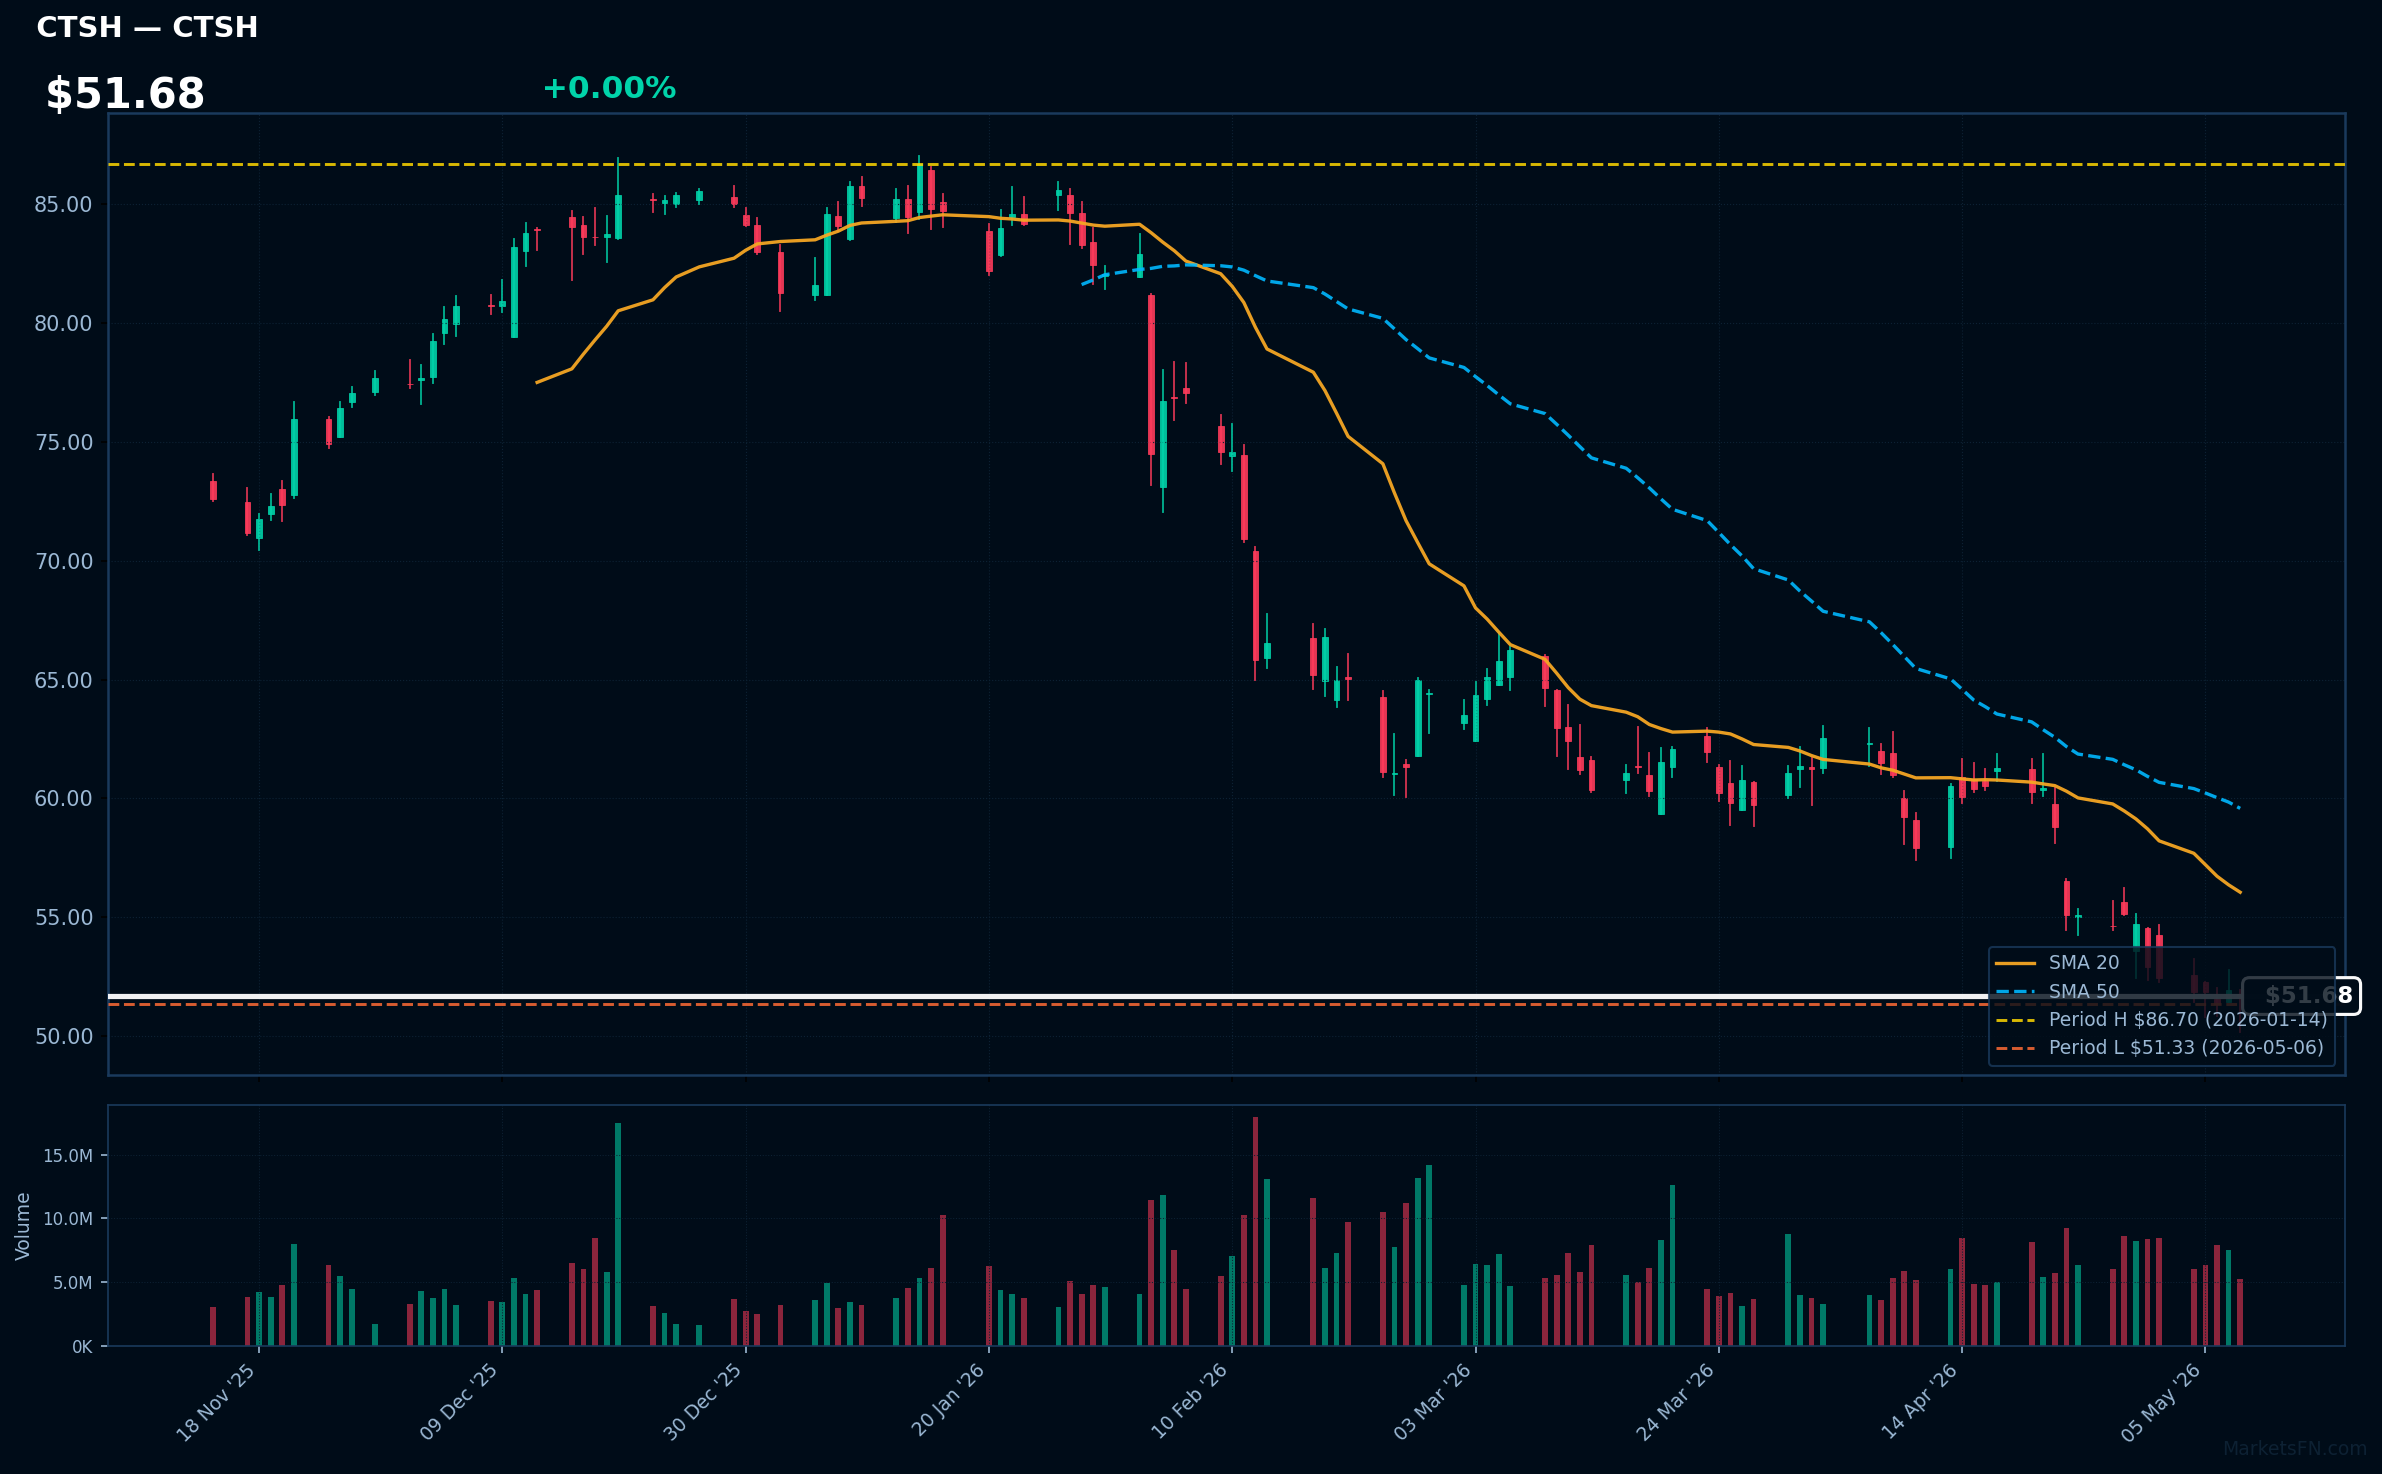Click the +0.00% change value

(x=609, y=88)
